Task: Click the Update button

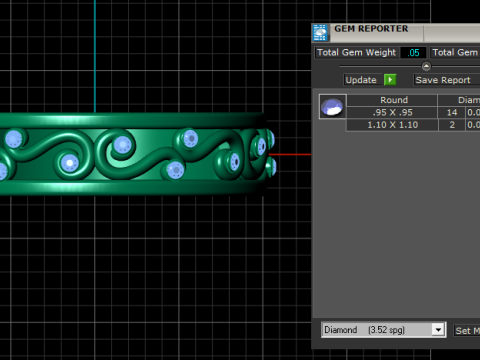Action: pyautogui.click(x=362, y=80)
